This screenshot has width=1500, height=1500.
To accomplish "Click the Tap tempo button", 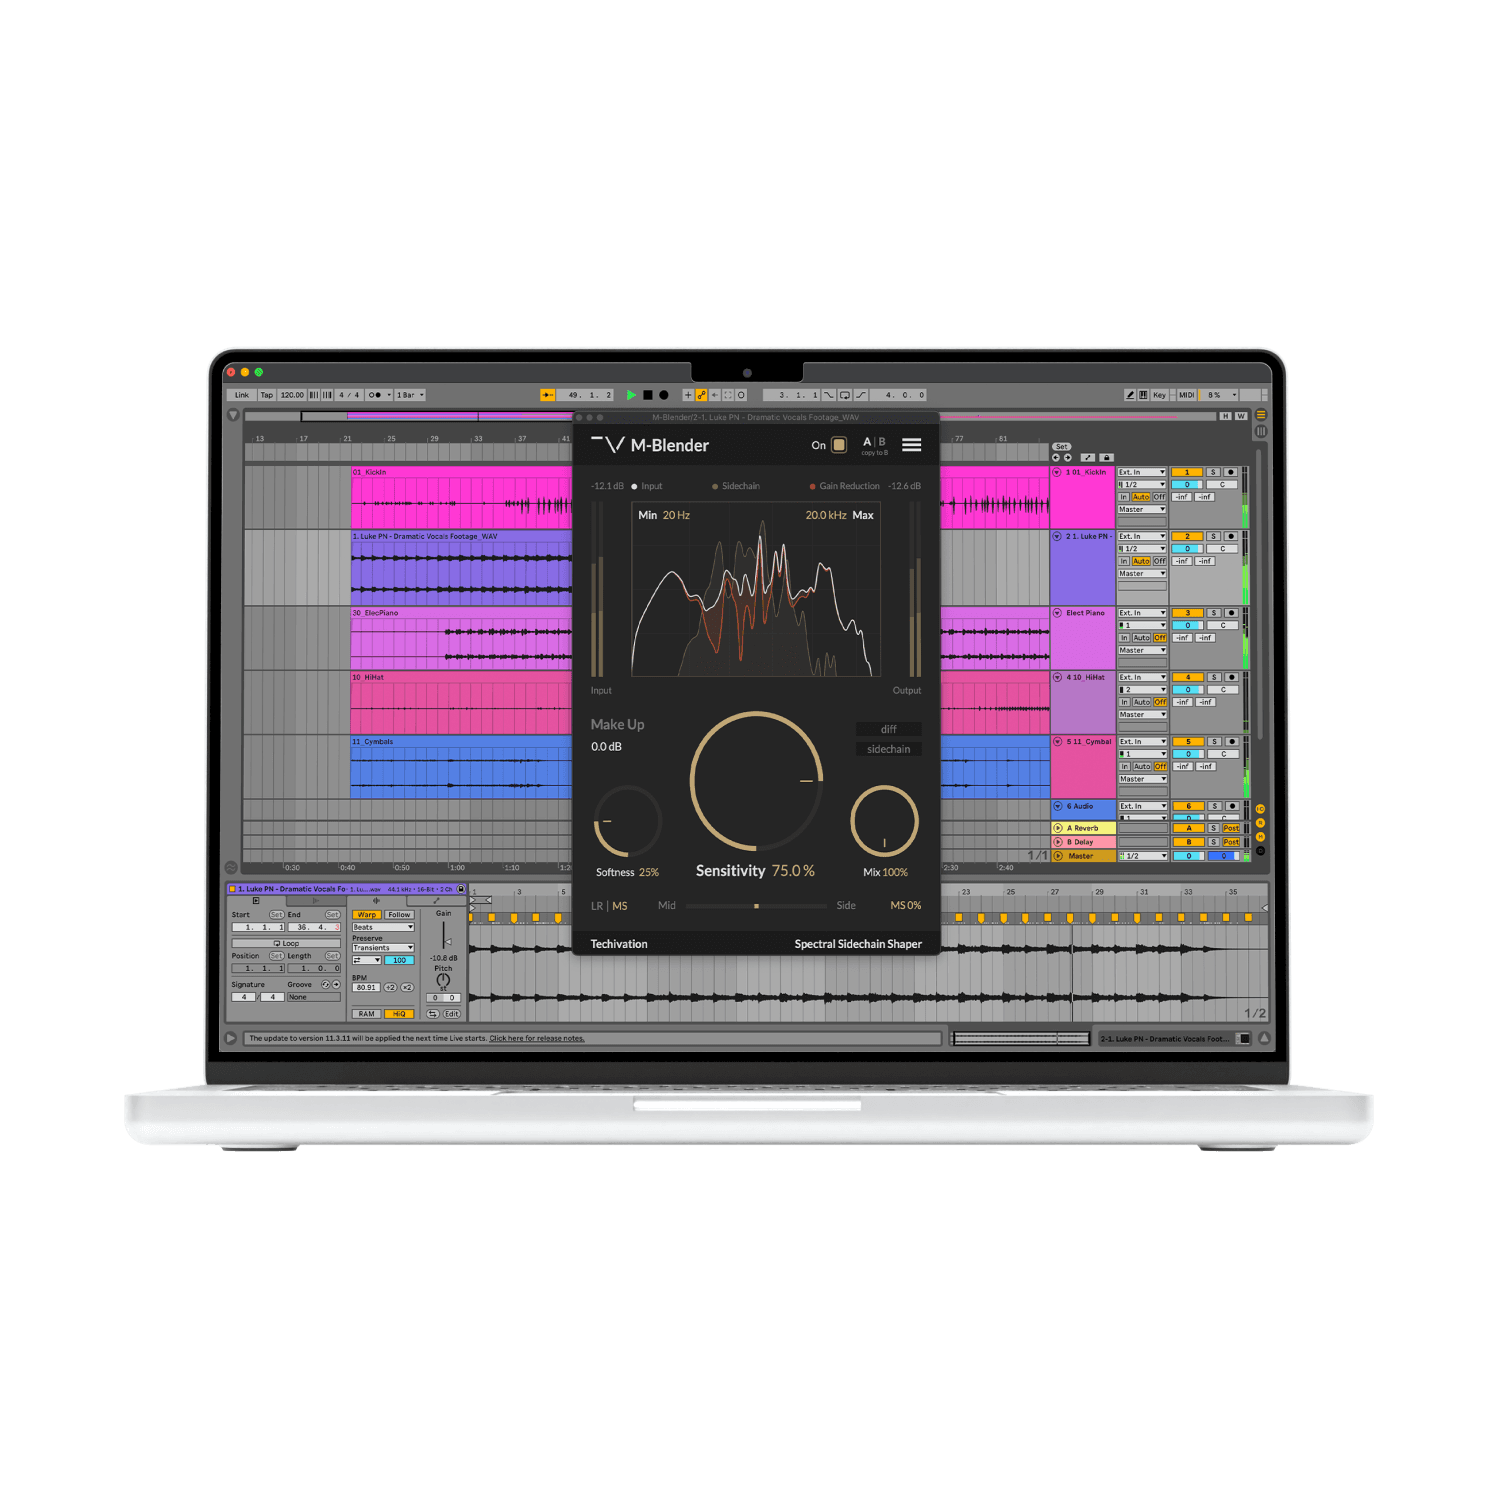I will [267, 395].
